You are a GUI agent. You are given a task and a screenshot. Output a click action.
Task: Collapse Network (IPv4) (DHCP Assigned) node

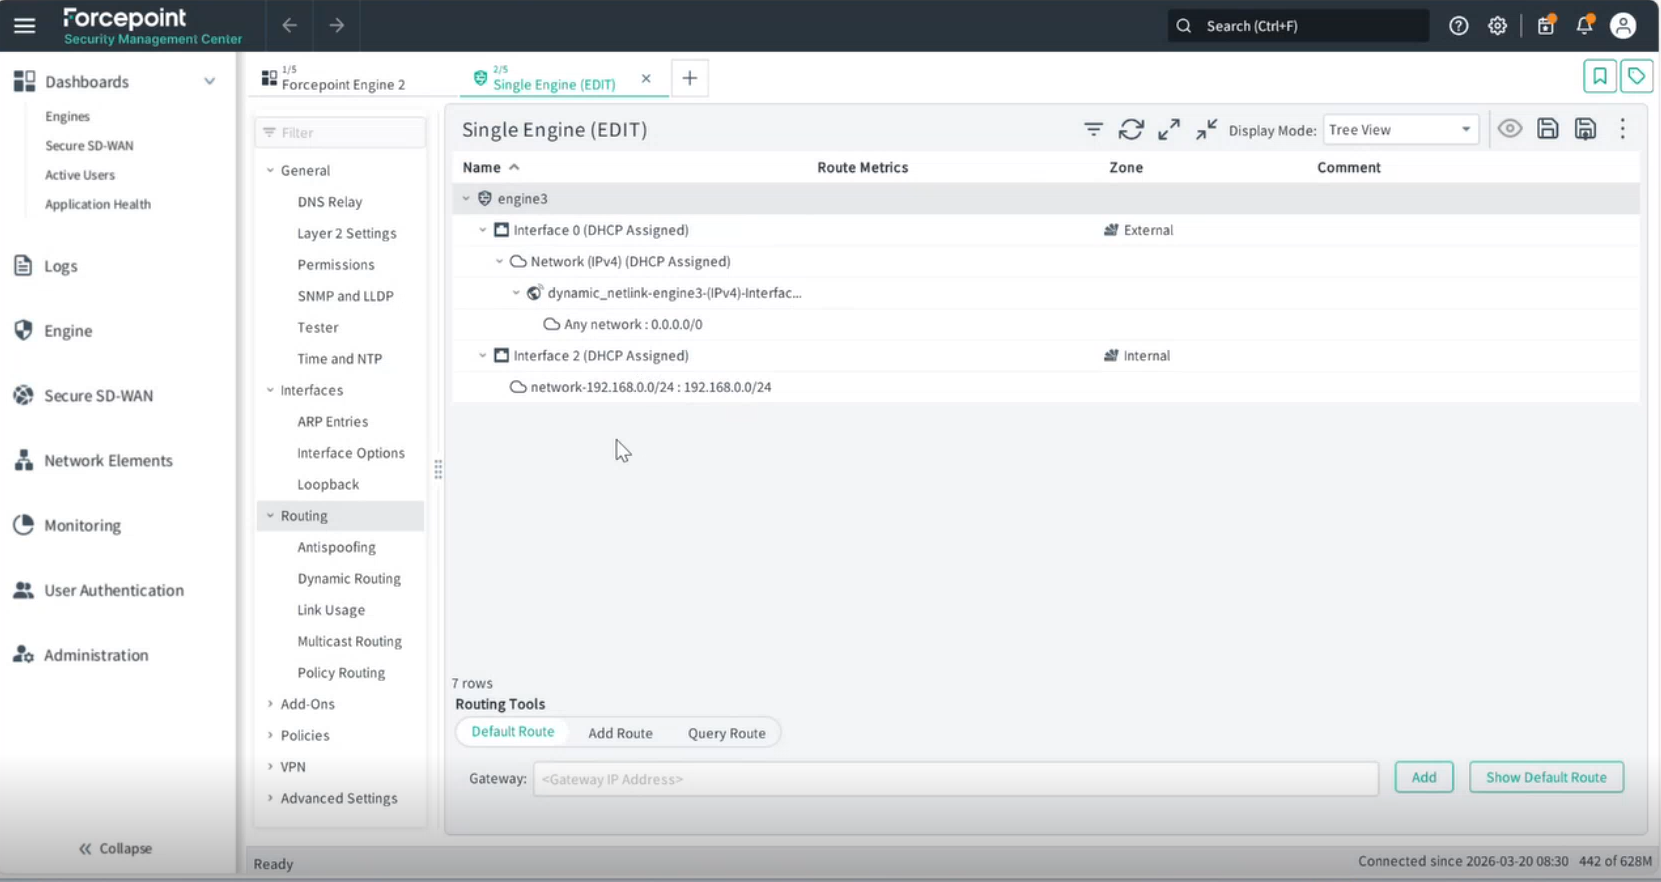pyautogui.click(x=500, y=262)
